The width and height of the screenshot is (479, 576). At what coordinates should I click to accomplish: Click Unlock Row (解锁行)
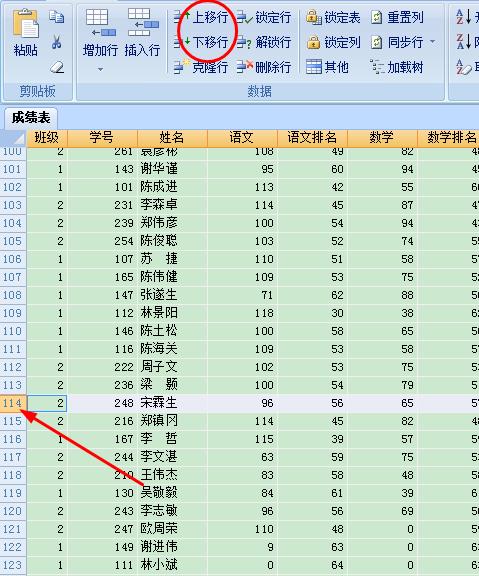pyautogui.click(x=264, y=42)
